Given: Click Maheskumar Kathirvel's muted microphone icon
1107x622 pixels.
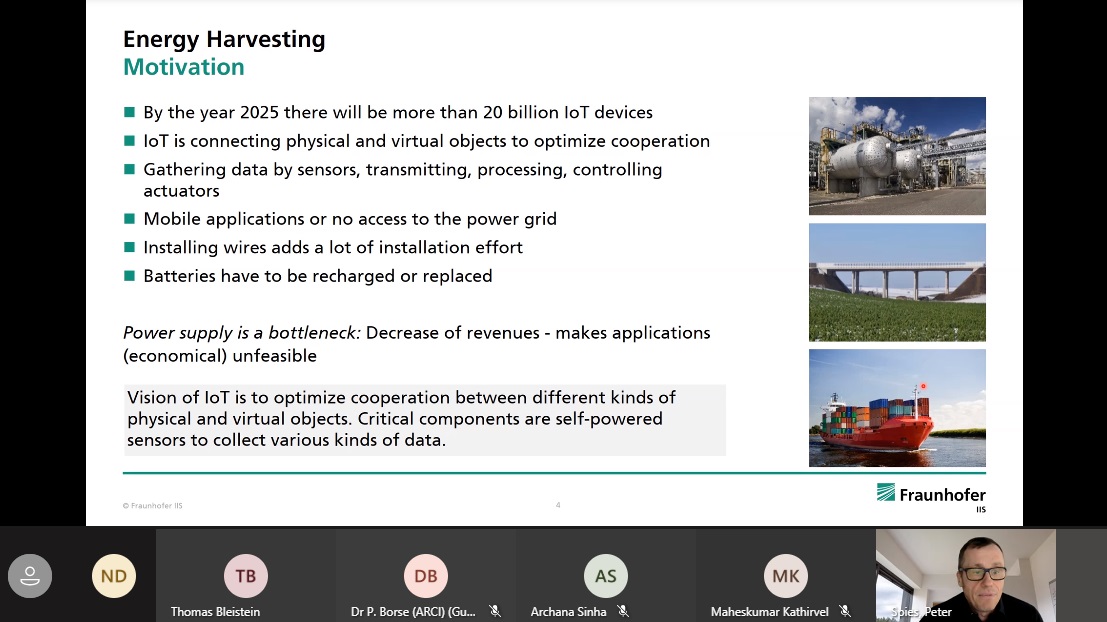Looking at the screenshot, I should pos(845,611).
